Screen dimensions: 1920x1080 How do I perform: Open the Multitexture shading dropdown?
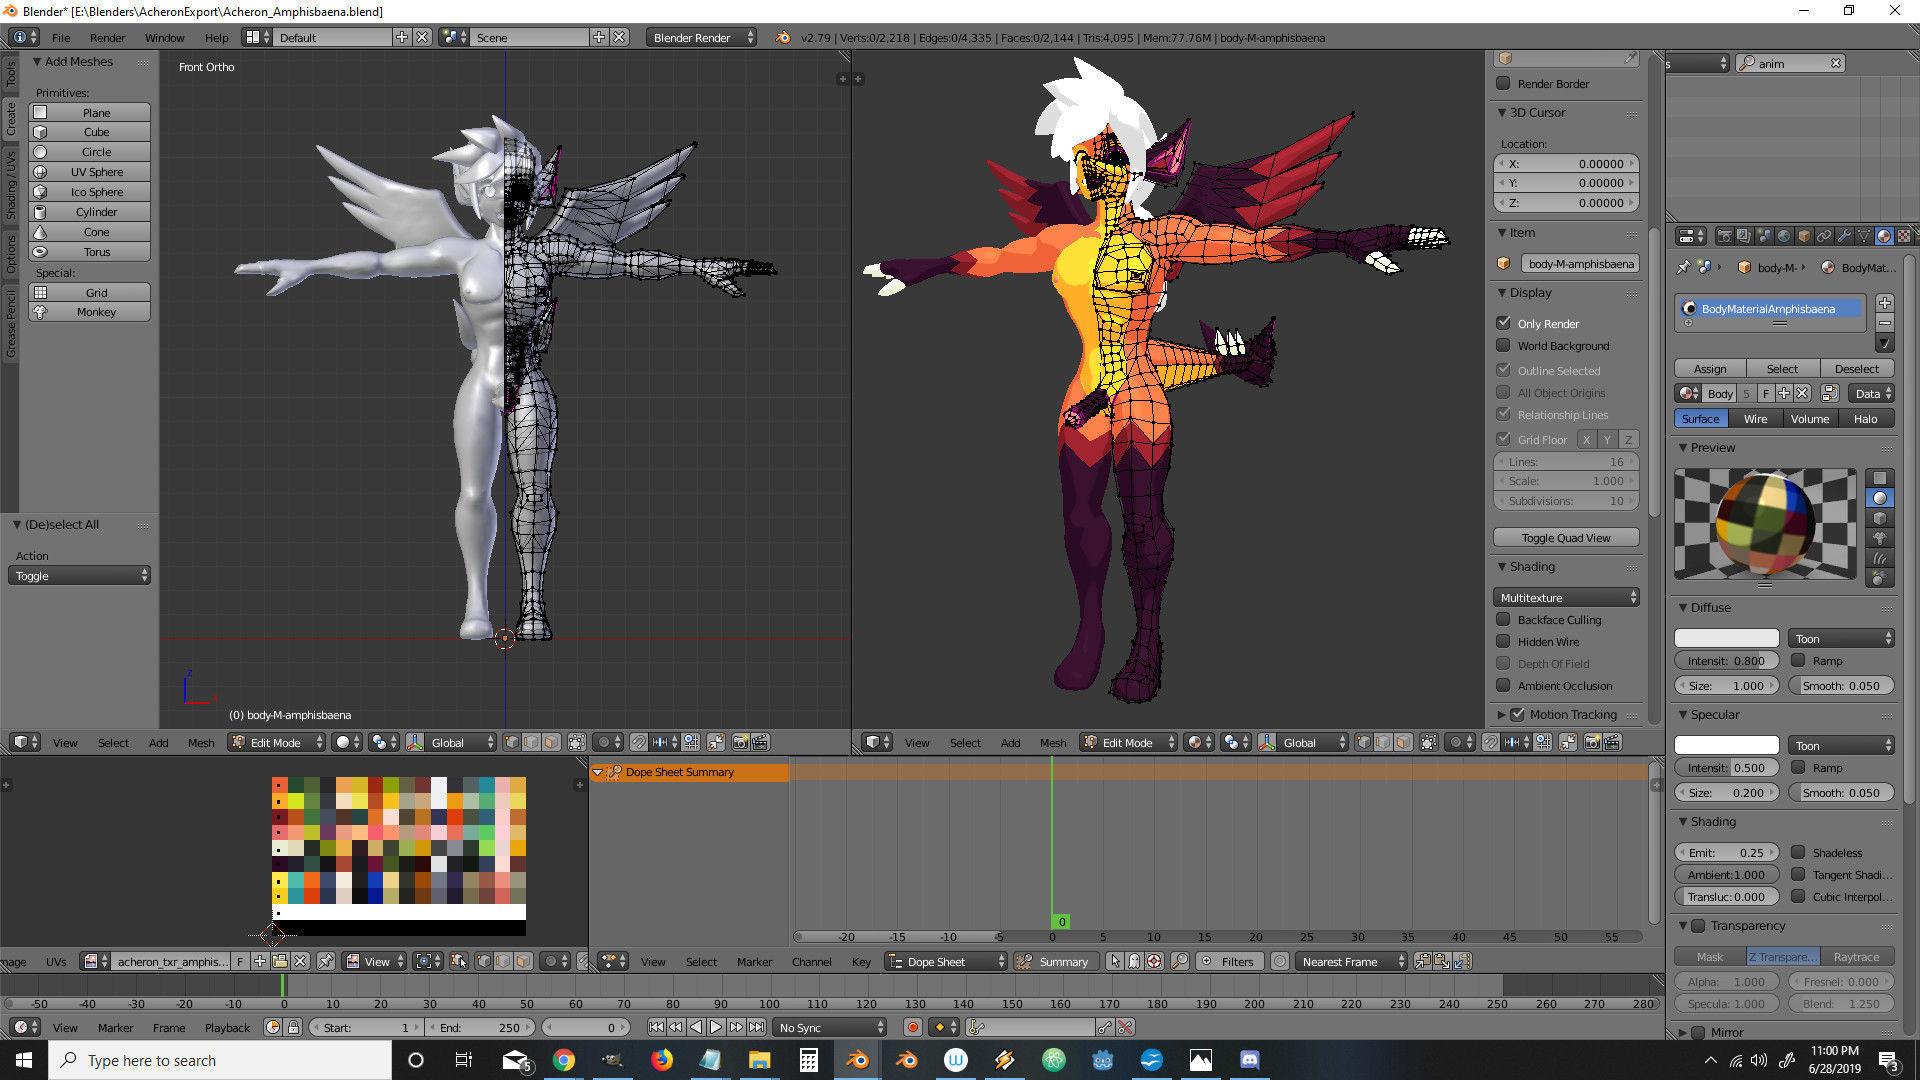(1566, 597)
